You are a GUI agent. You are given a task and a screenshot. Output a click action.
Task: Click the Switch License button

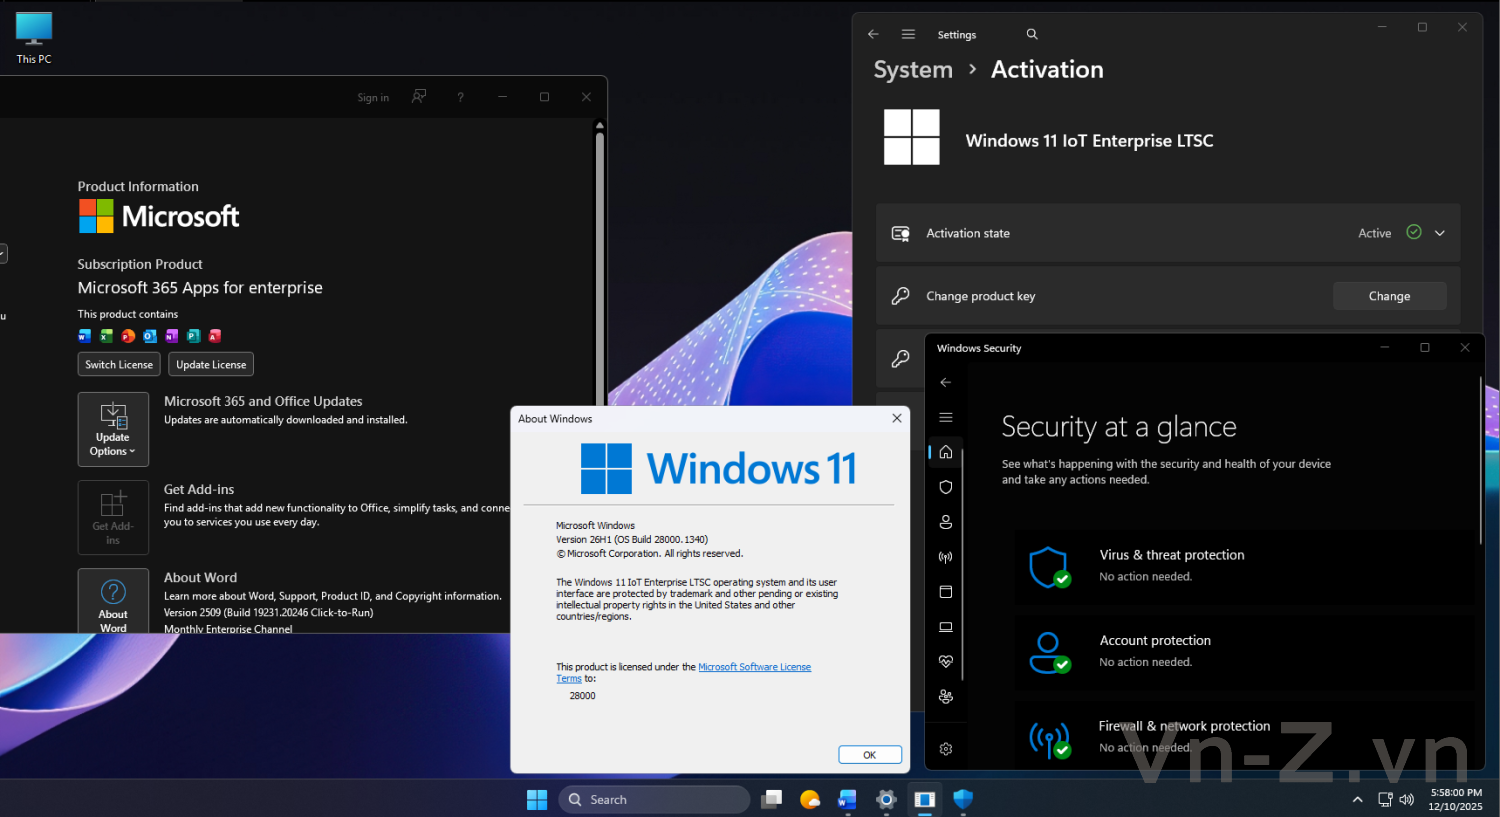119,365
